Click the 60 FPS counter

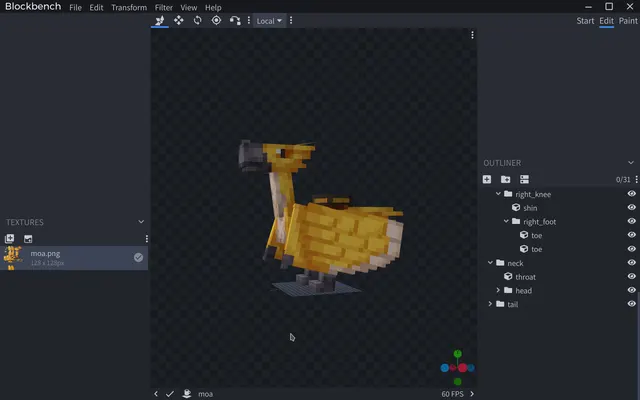[452, 394]
